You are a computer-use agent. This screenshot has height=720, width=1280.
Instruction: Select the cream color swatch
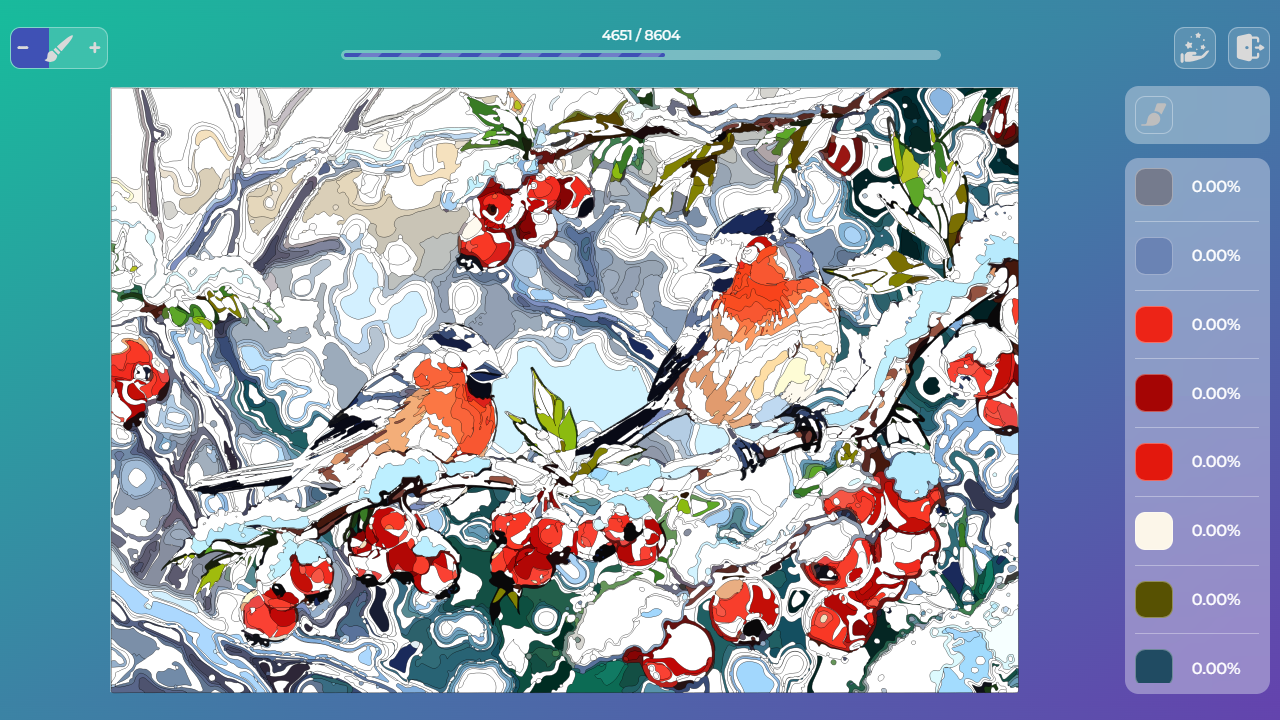1154,531
